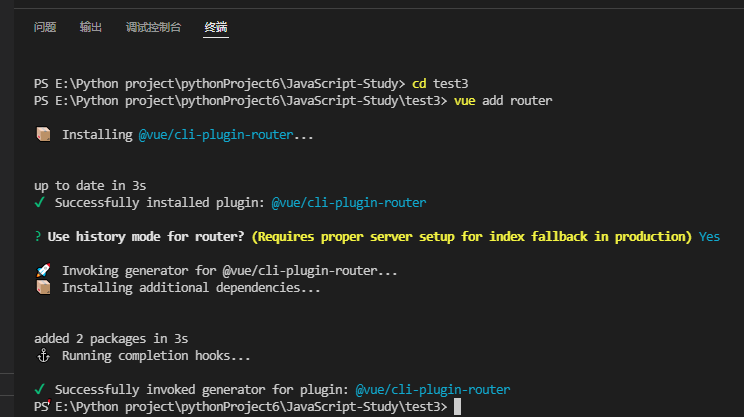Select the 调试控制台 debug console tab

[153, 27]
